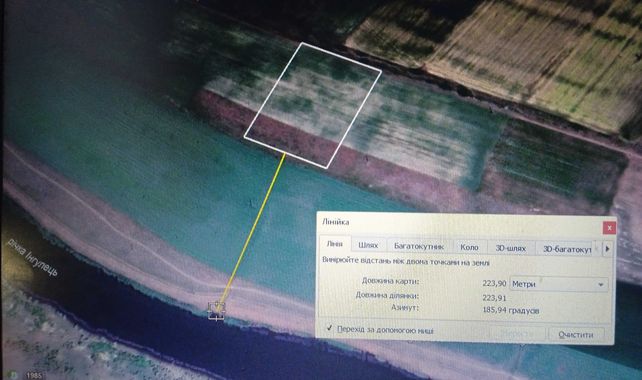The width and height of the screenshot is (642, 380).
Task: Close the Лінійка ruler dialog
Action: (x=609, y=228)
